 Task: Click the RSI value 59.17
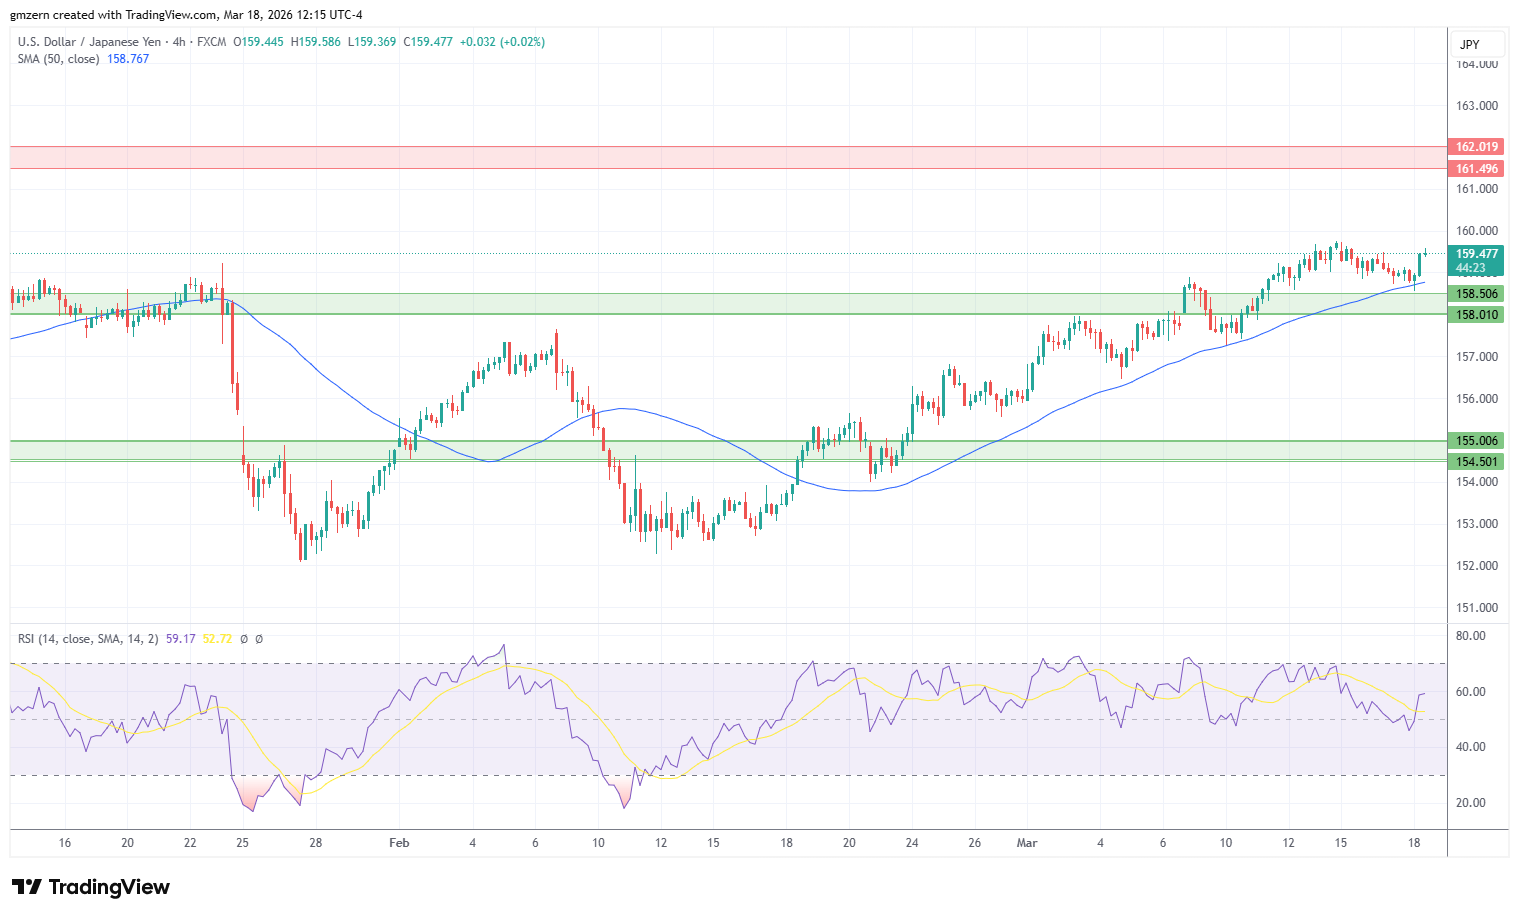point(181,638)
